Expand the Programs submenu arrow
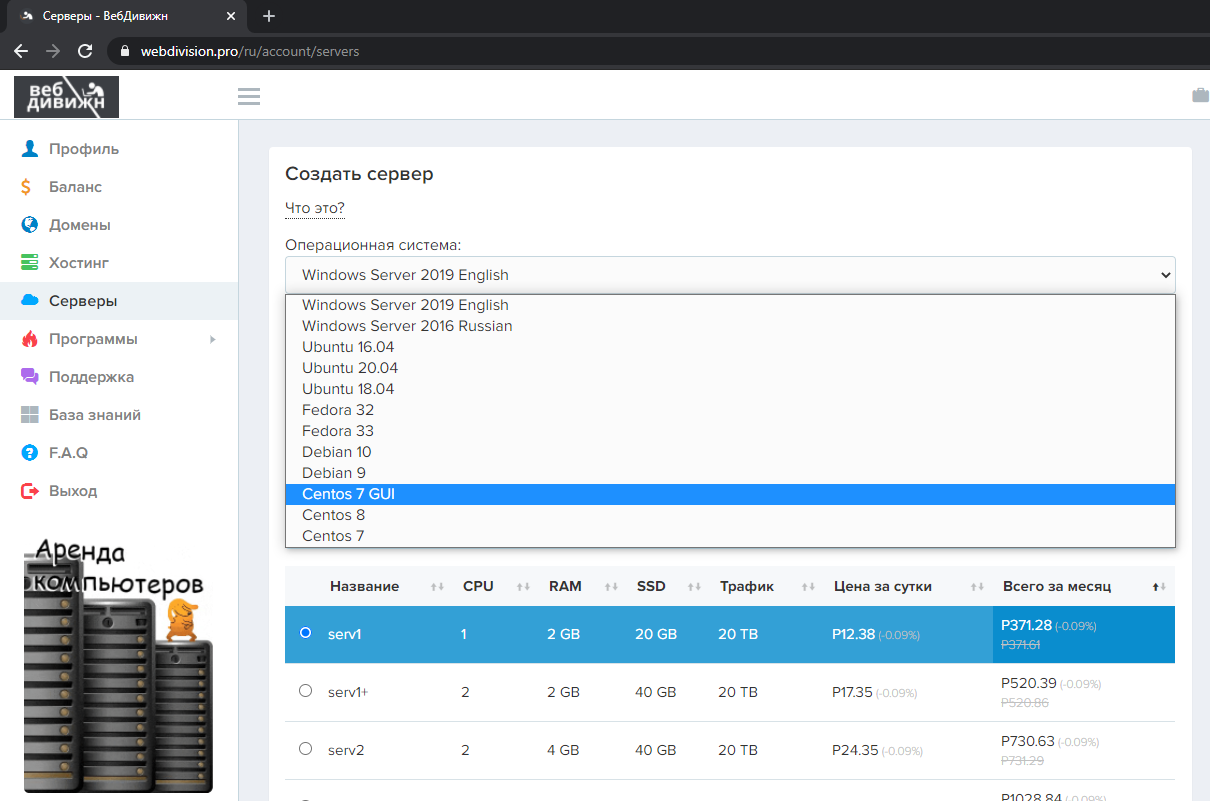 tap(212, 340)
